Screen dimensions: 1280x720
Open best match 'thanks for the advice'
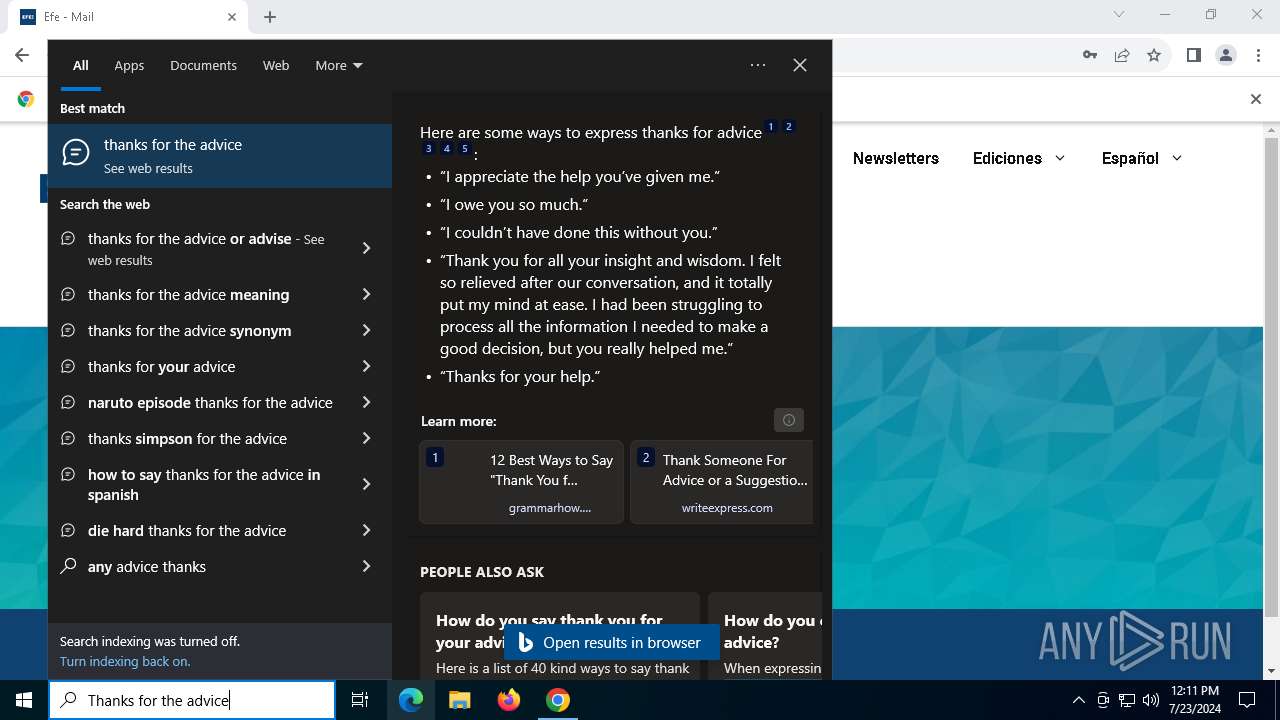[x=220, y=156]
